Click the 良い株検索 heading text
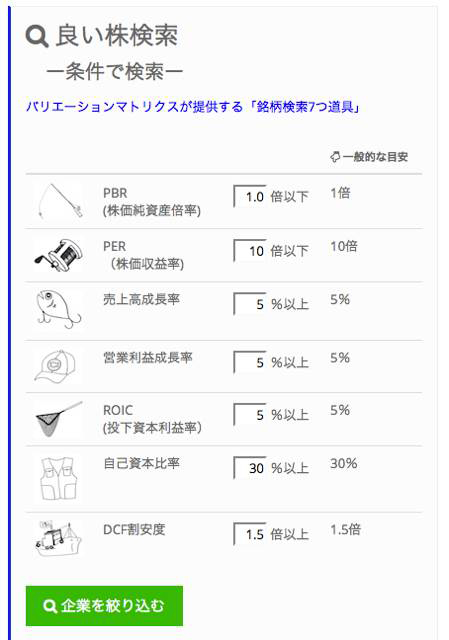 (x=117, y=36)
